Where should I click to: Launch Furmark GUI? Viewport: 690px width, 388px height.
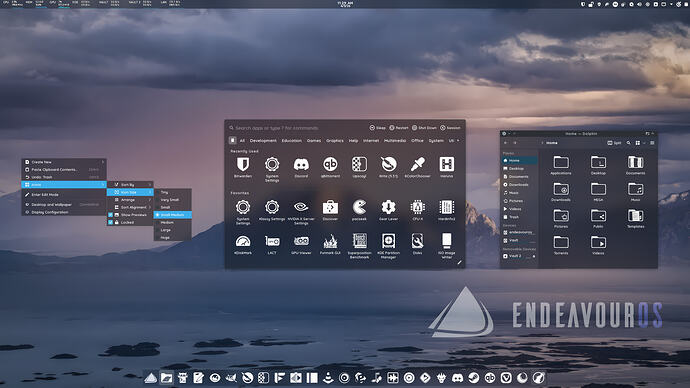point(330,244)
